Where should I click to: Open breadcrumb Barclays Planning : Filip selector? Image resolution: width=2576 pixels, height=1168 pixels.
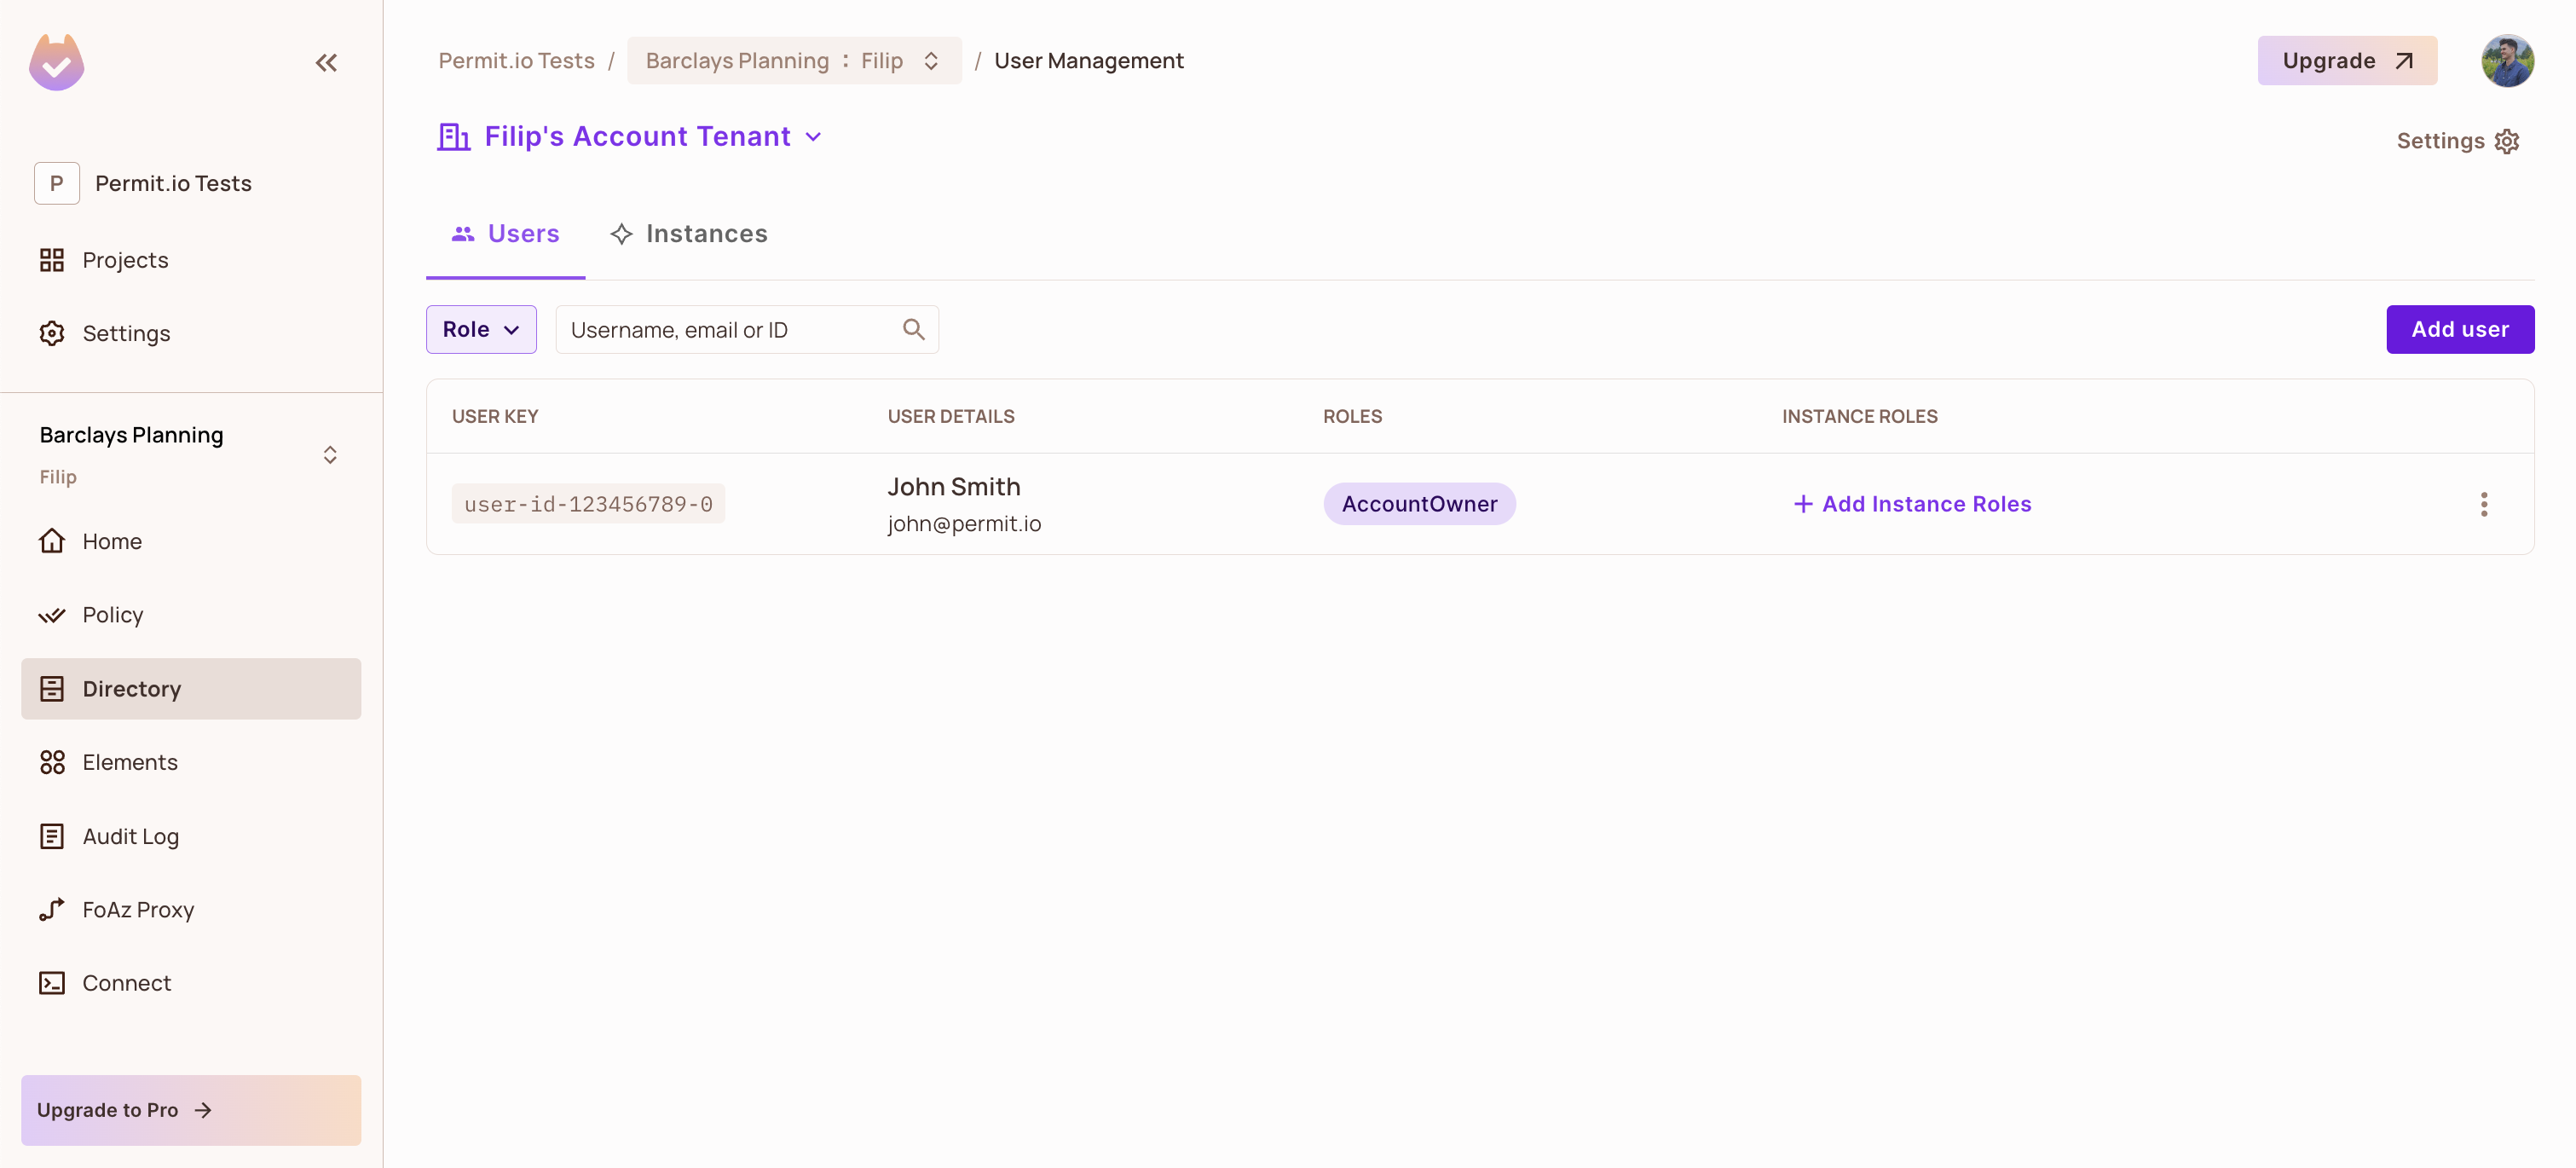coord(793,61)
